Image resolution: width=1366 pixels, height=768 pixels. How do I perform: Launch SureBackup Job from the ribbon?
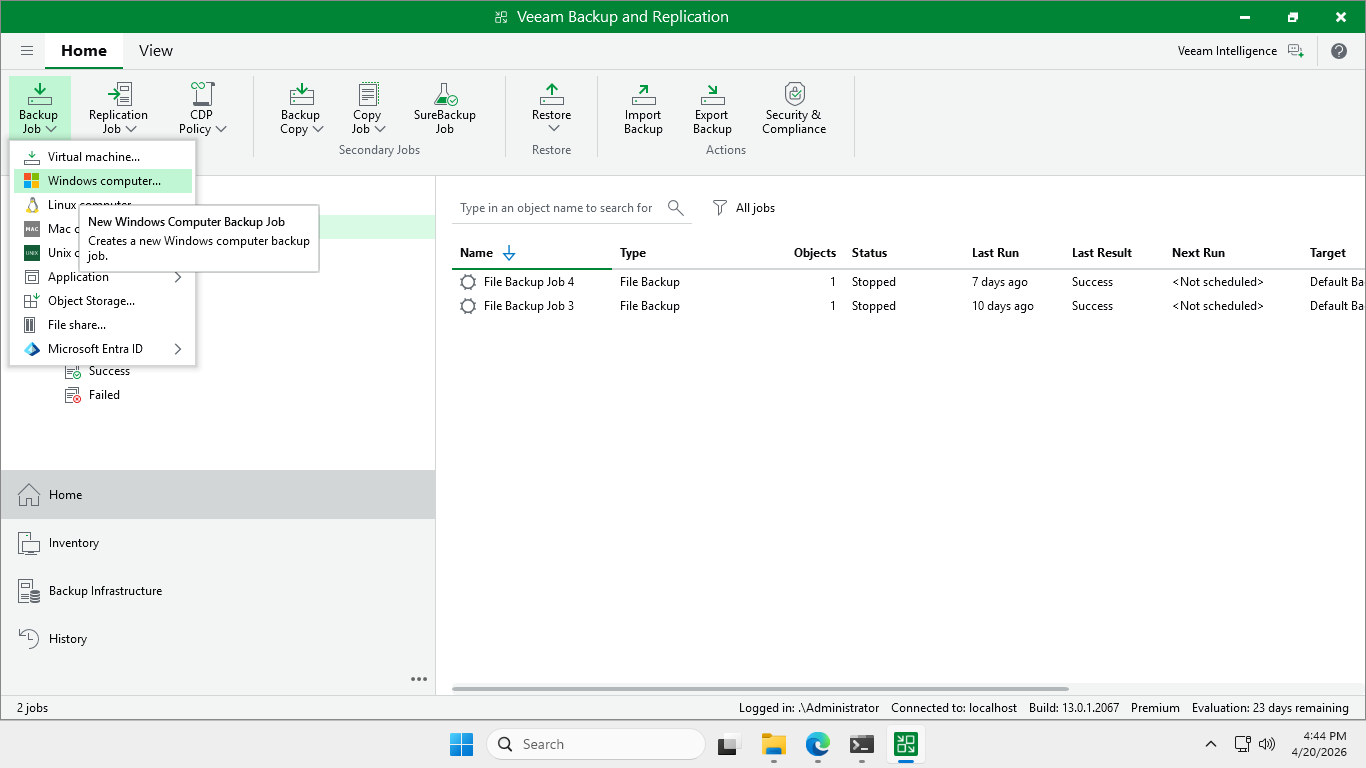click(x=444, y=108)
